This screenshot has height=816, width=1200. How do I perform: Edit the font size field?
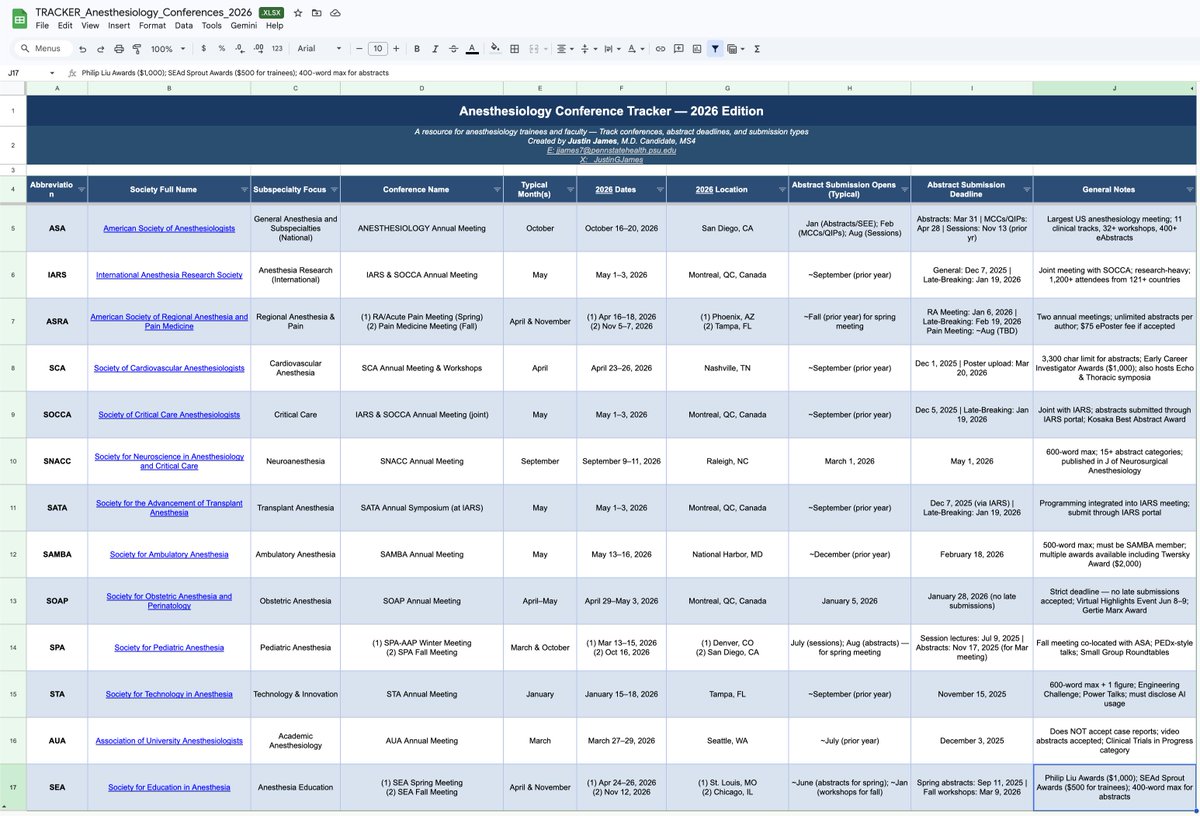377,48
